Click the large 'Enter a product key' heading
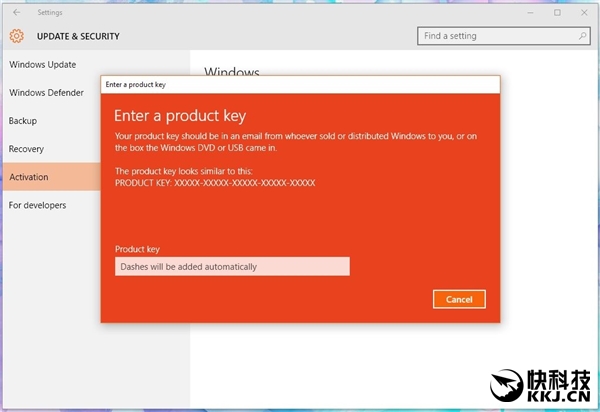Screen dimensions: 600x412 coord(180,115)
